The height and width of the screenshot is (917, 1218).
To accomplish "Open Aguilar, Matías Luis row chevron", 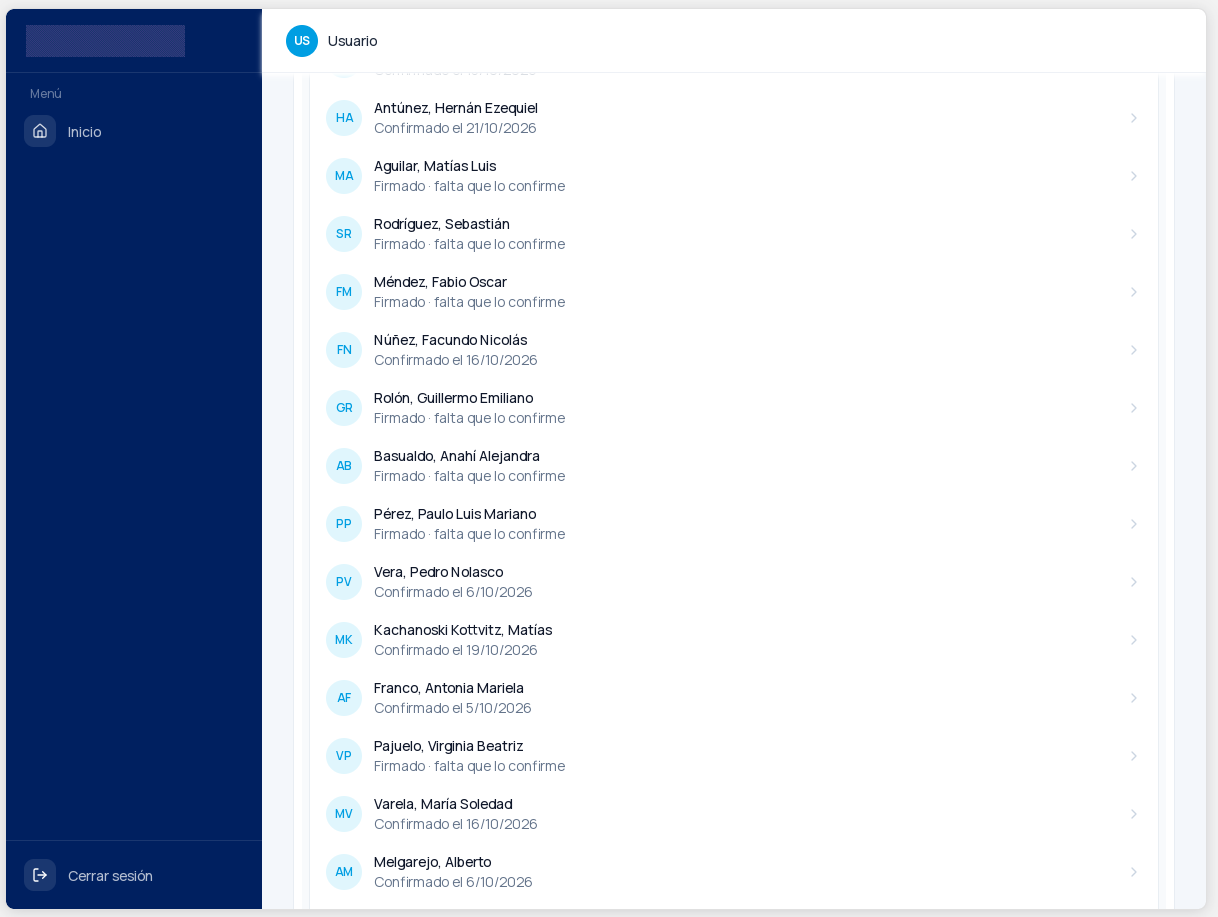I will point(1134,176).
